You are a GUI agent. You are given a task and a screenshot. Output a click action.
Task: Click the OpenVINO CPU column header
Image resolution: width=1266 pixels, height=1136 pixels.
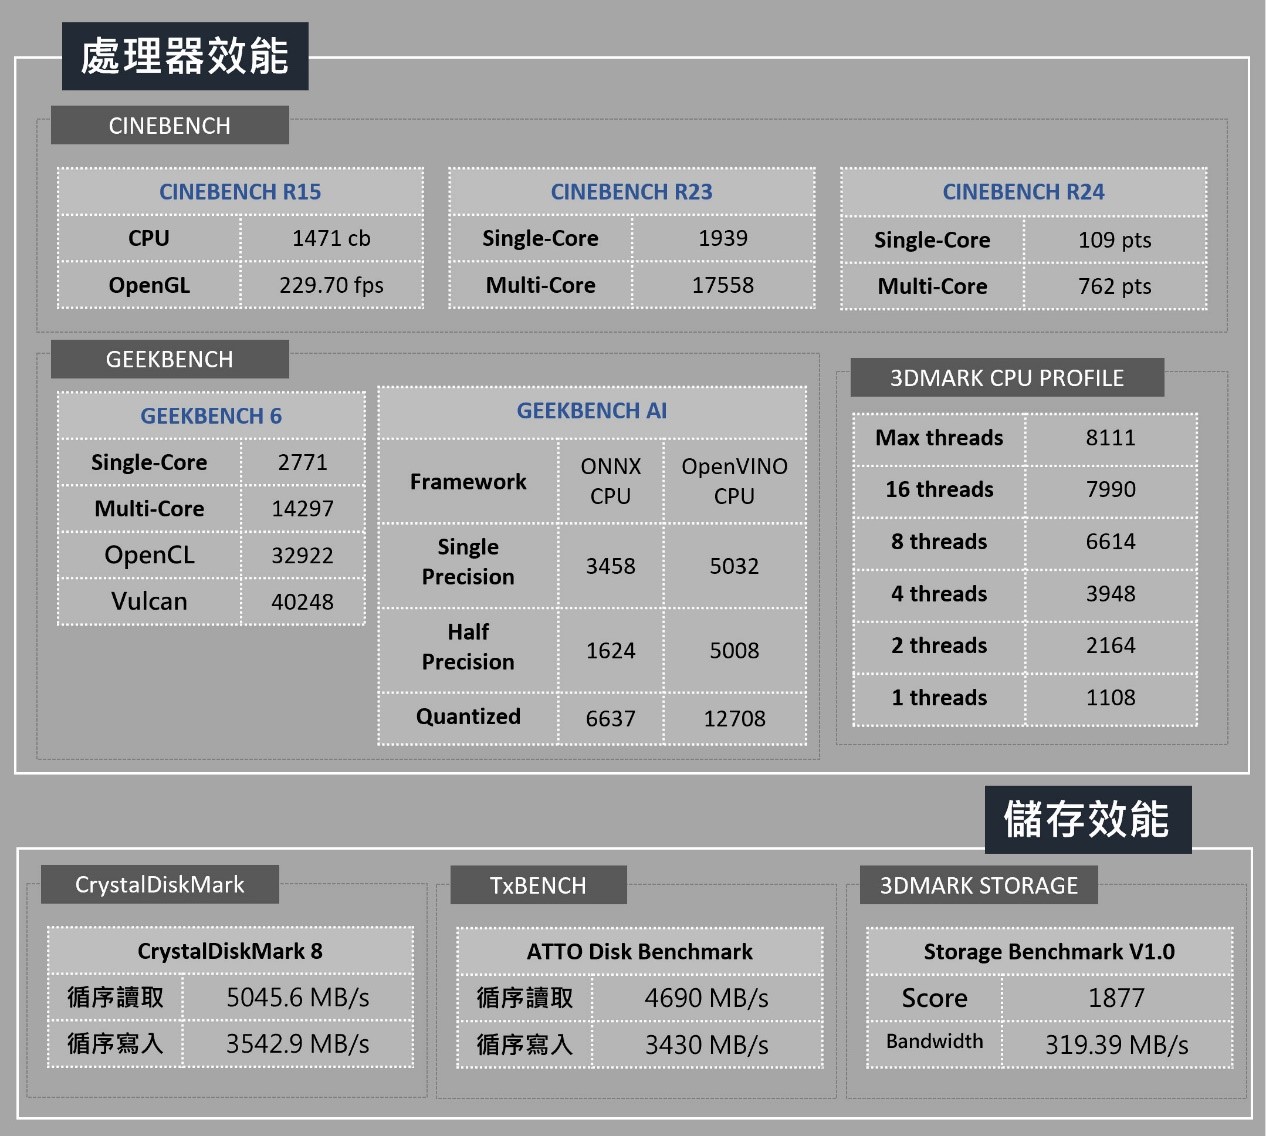tap(735, 481)
